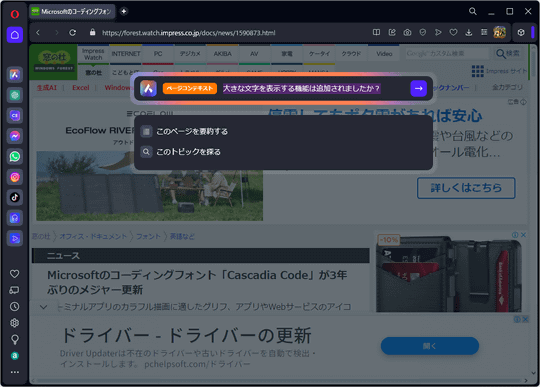Click the 開く button in the bottom ad

(429, 346)
